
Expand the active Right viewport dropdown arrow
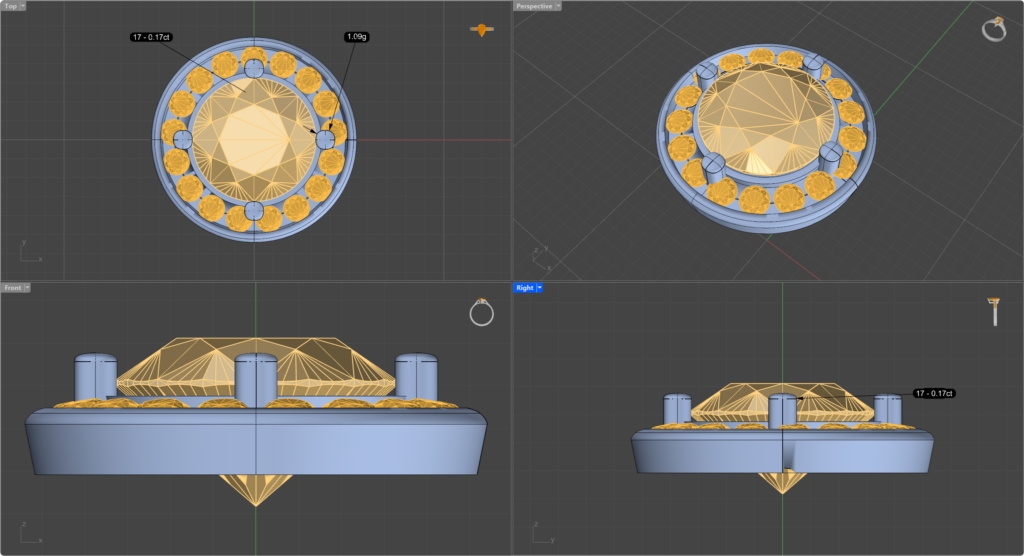pos(539,288)
